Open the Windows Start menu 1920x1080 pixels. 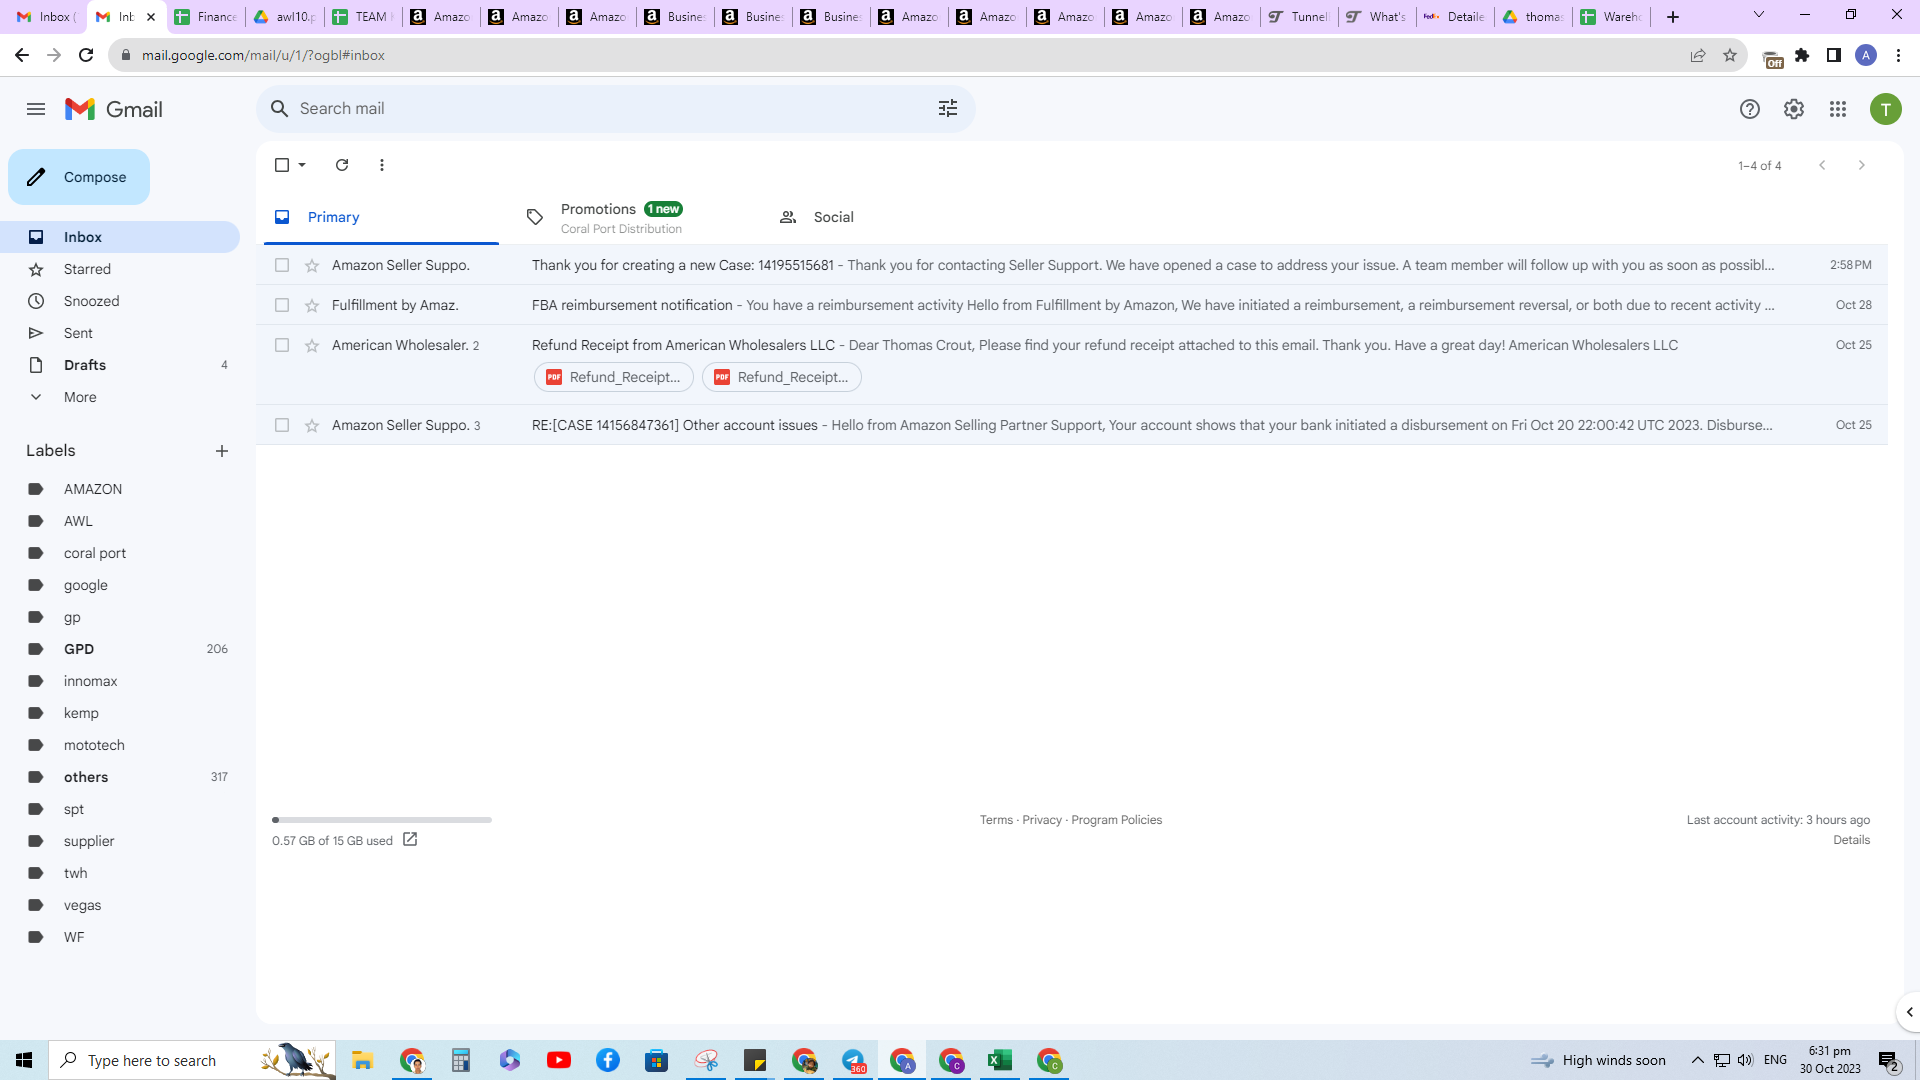[x=24, y=1060]
